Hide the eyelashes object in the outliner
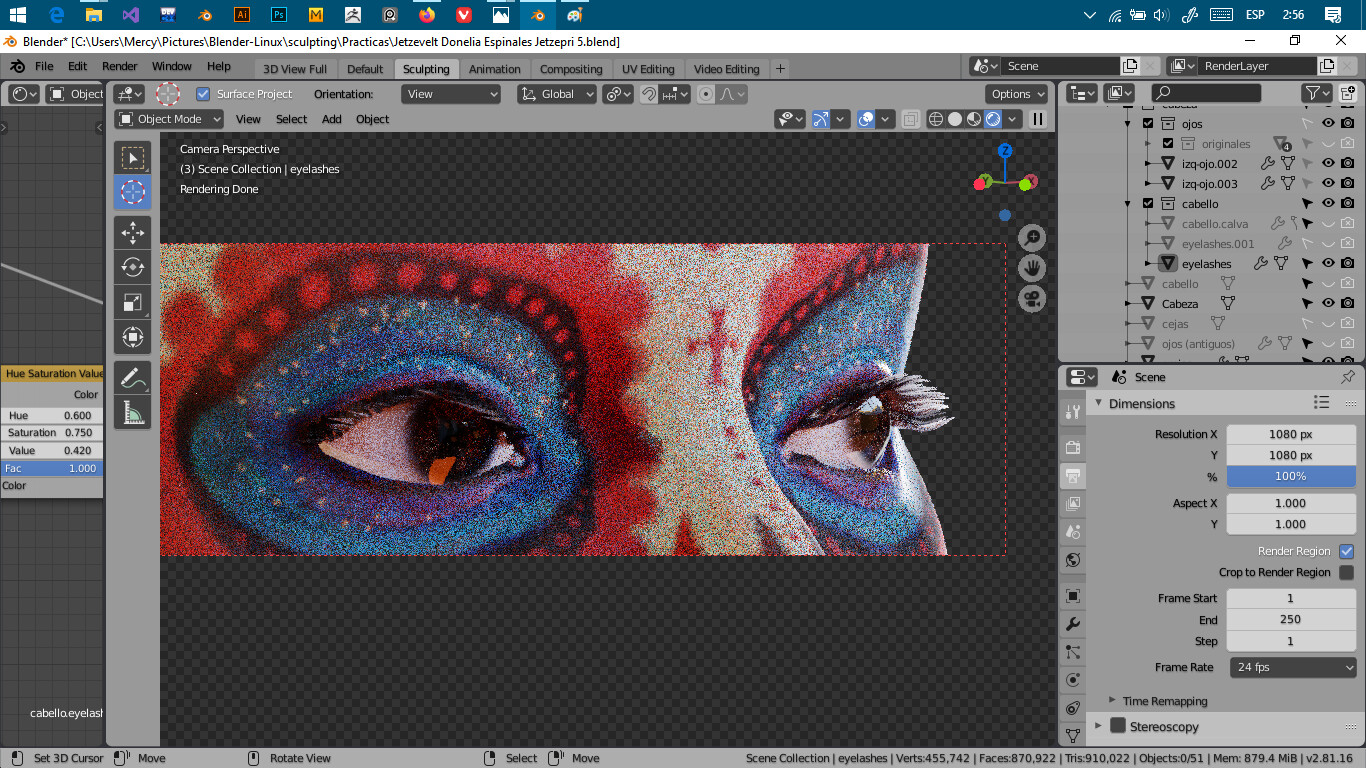Image resolution: width=1366 pixels, height=768 pixels. coord(1328,264)
